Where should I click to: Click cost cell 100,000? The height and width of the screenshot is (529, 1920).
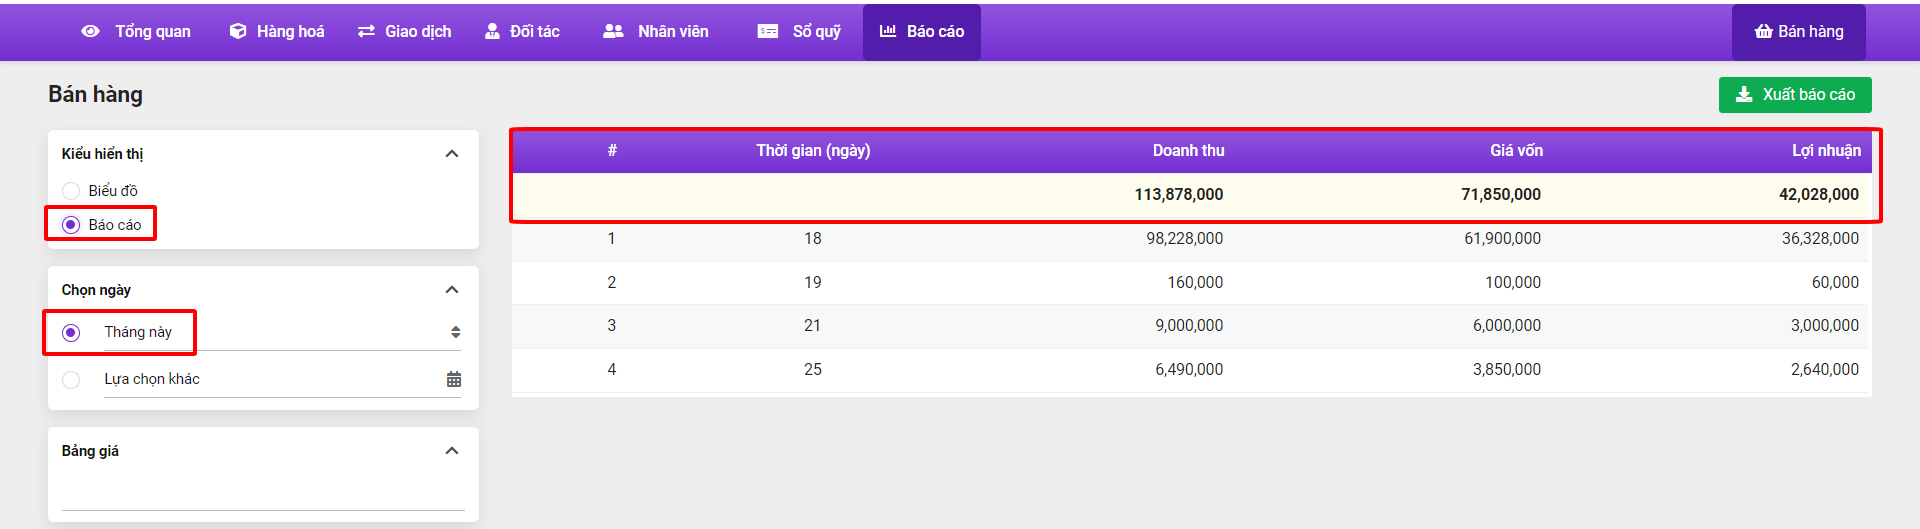tap(1513, 282)
